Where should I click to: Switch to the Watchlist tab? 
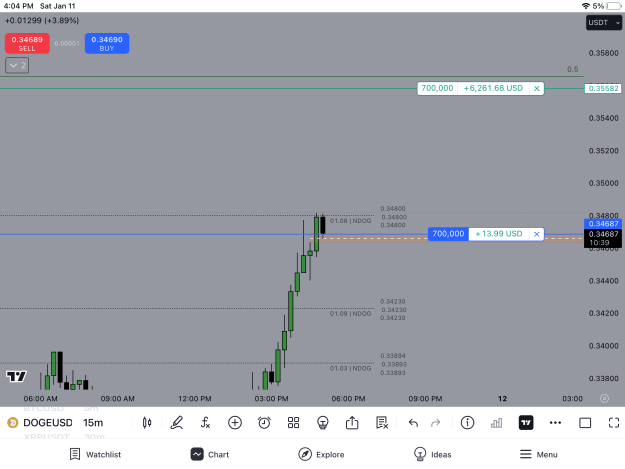95,454
